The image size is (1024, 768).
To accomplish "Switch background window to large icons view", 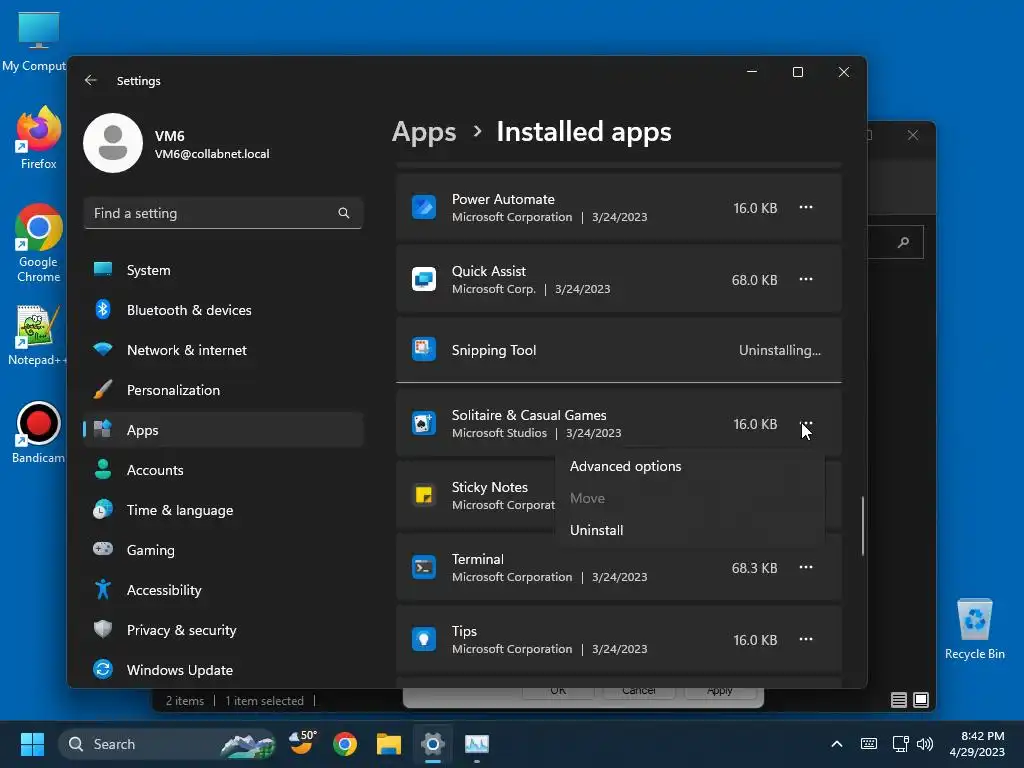I will point(921,700).
